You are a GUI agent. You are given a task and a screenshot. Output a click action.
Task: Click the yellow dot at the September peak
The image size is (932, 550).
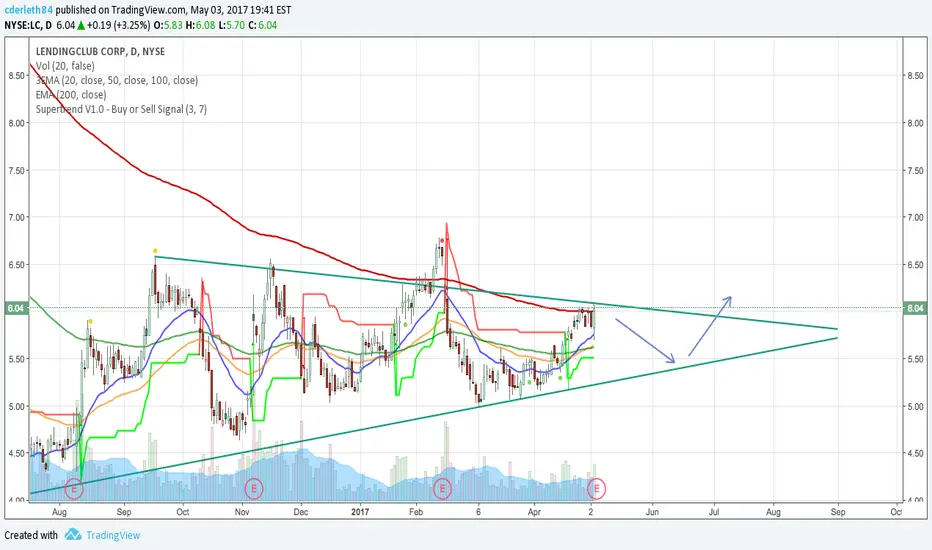tap(155, 251)
